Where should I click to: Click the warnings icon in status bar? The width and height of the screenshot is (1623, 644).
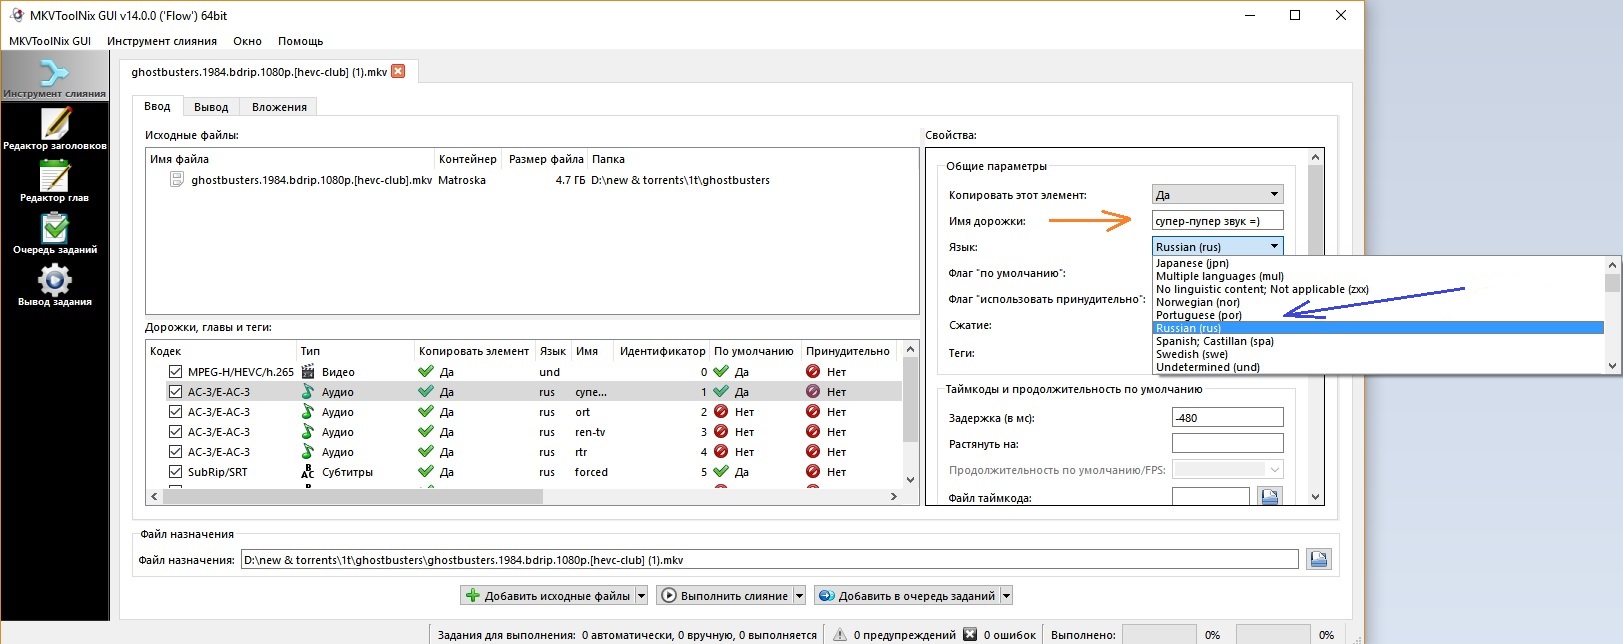tap(840, 635)
